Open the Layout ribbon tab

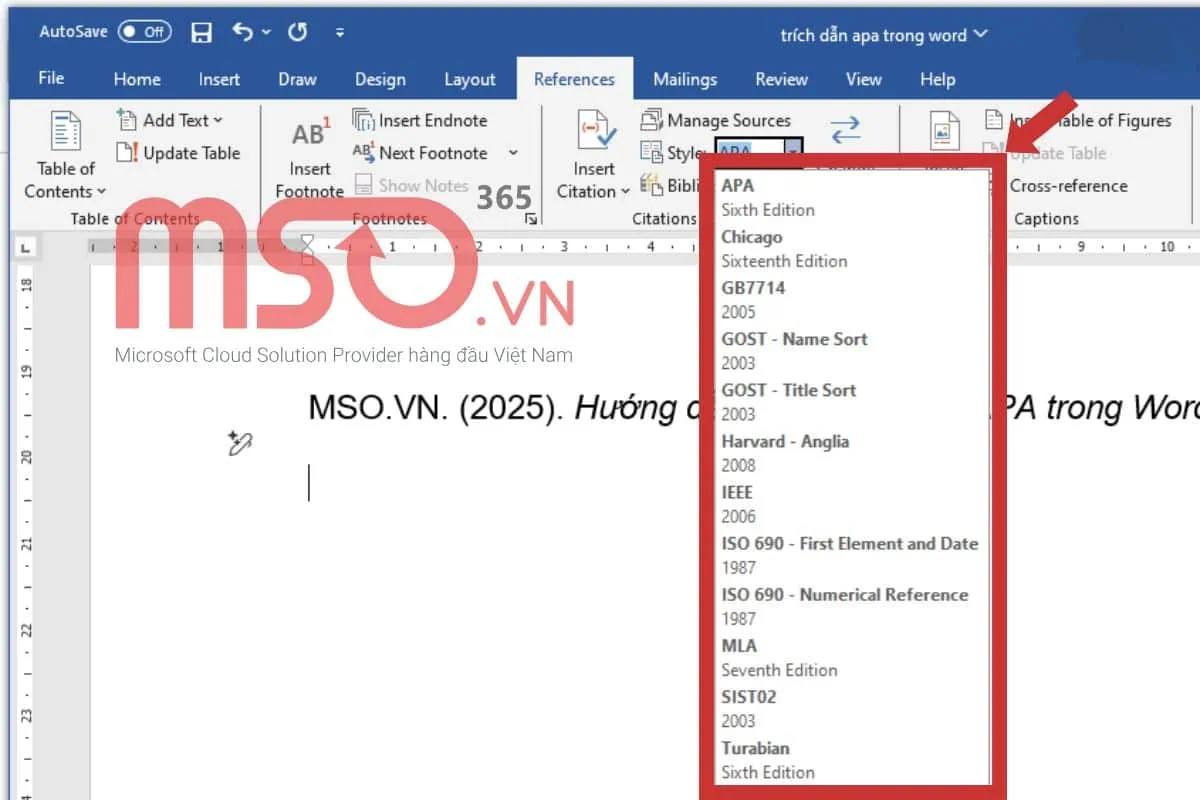point(469,79)
